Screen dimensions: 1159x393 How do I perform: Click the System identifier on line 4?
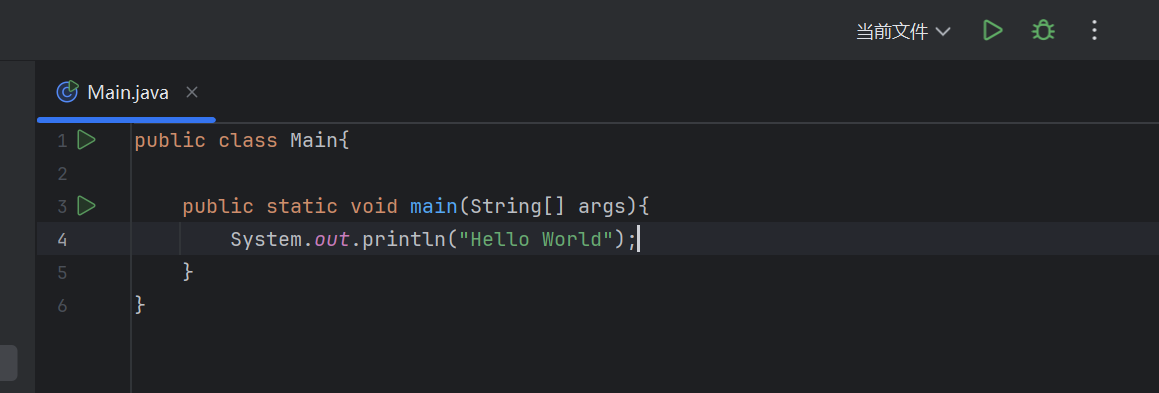click(266, 239)
